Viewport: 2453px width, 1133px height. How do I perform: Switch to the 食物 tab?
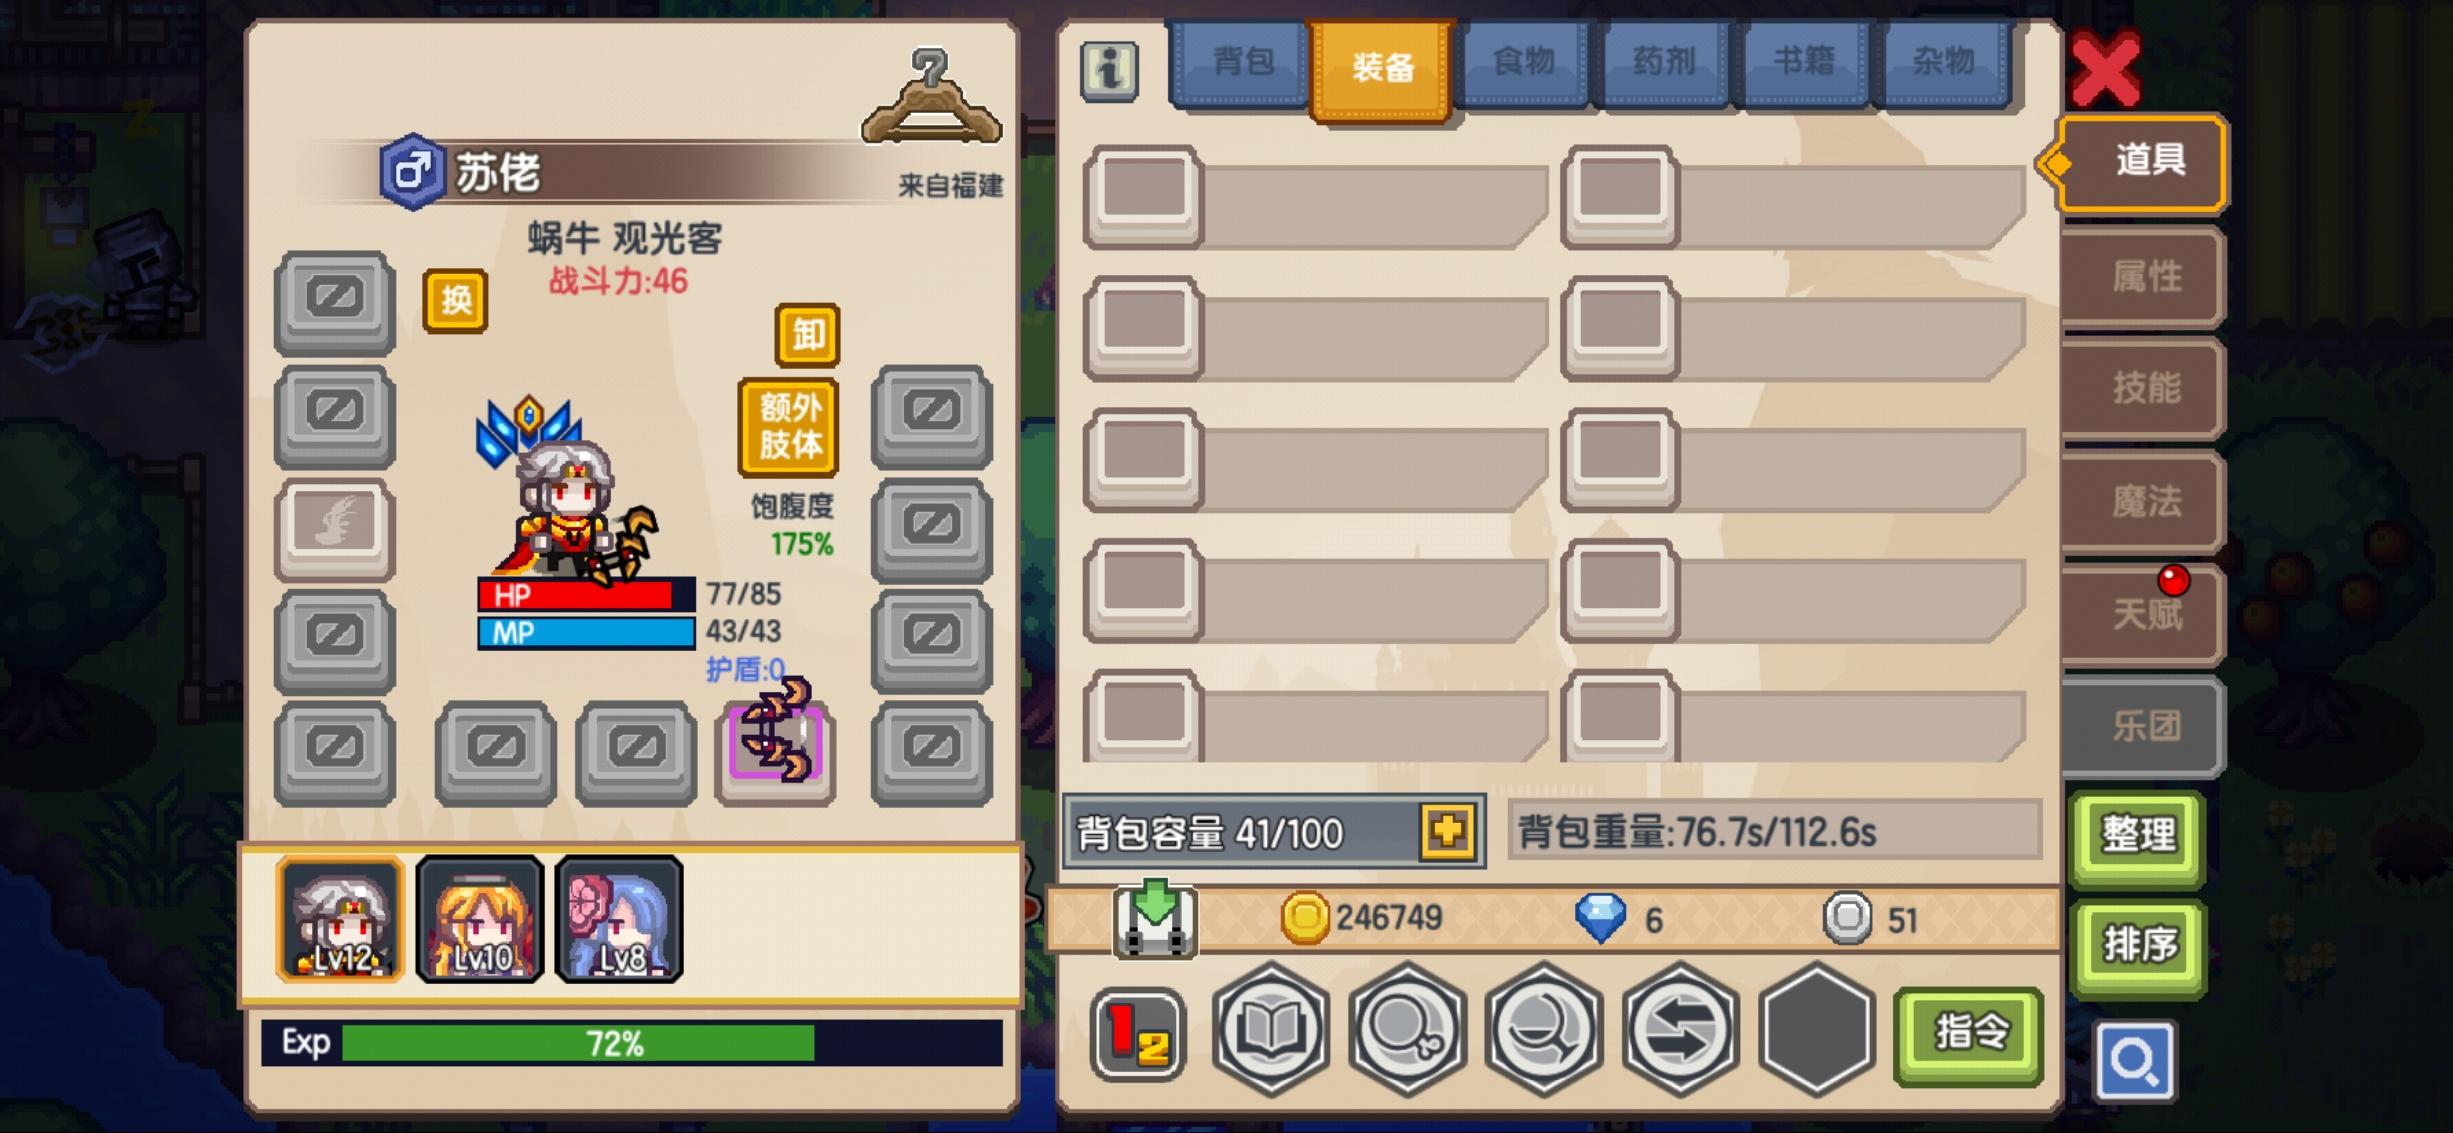click(x=1523, y=63)
